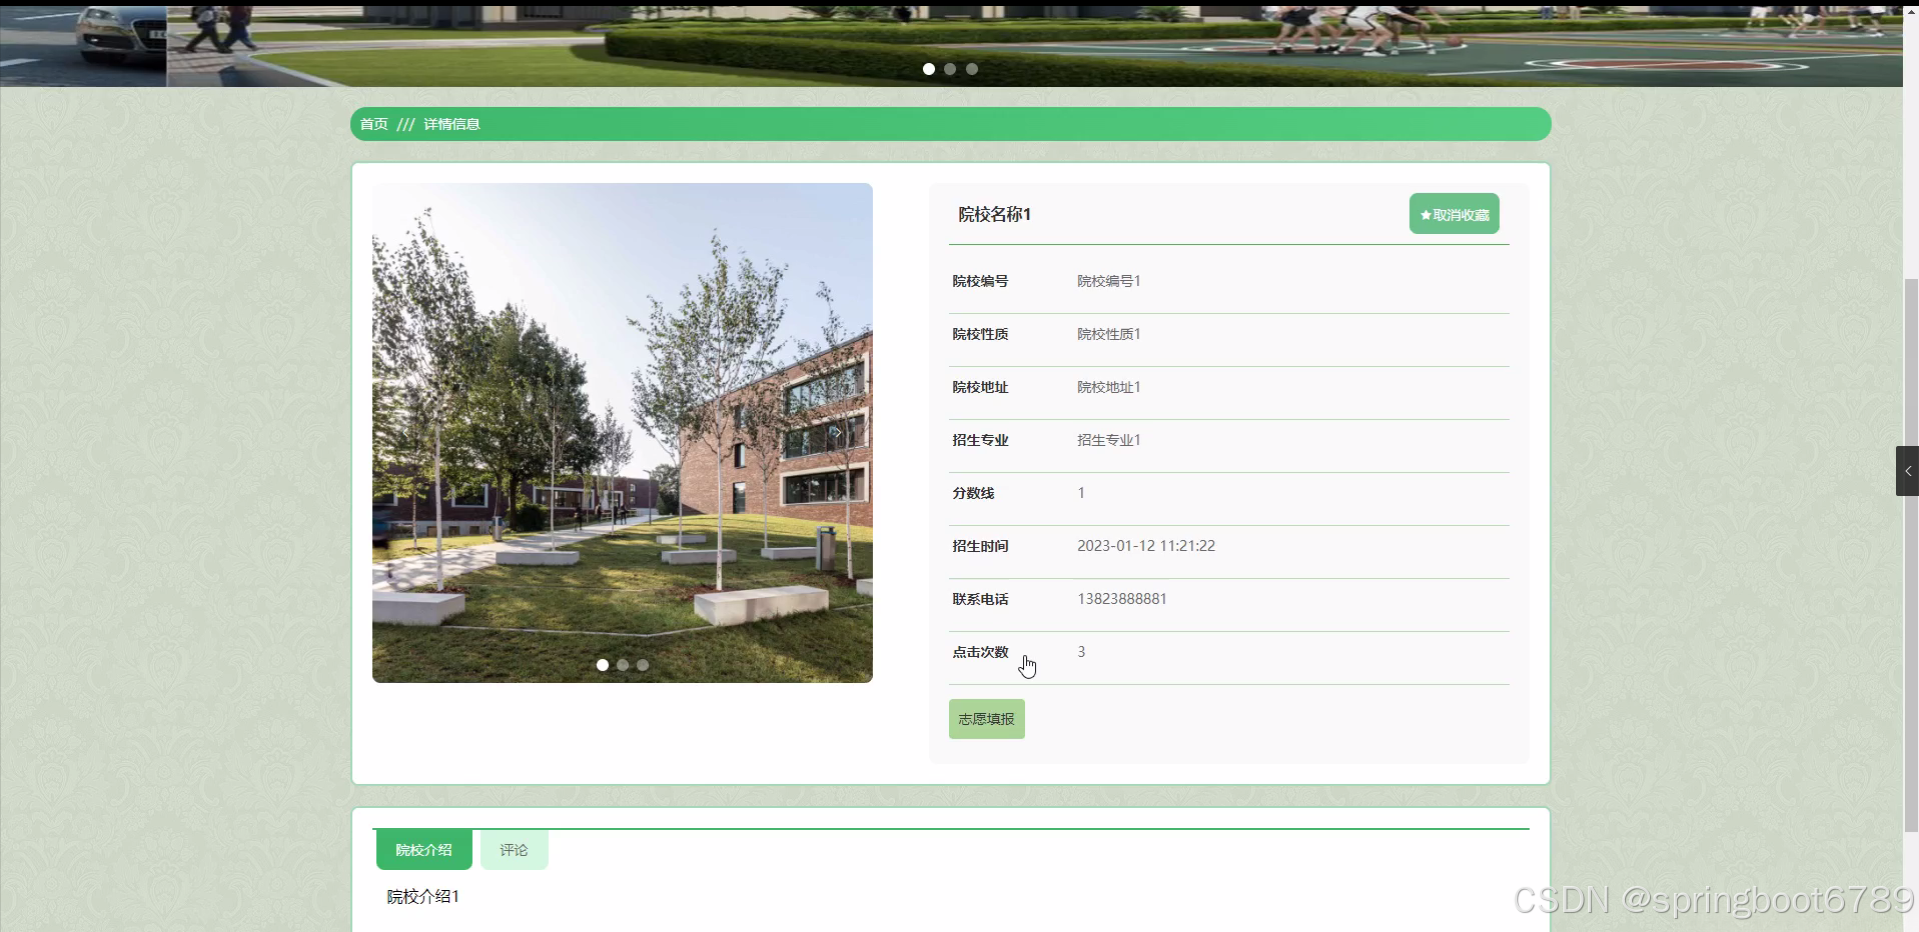The height and width of the screenshot is (932, 1919).
Task: Click the 分数线 label
Action: 974,493
